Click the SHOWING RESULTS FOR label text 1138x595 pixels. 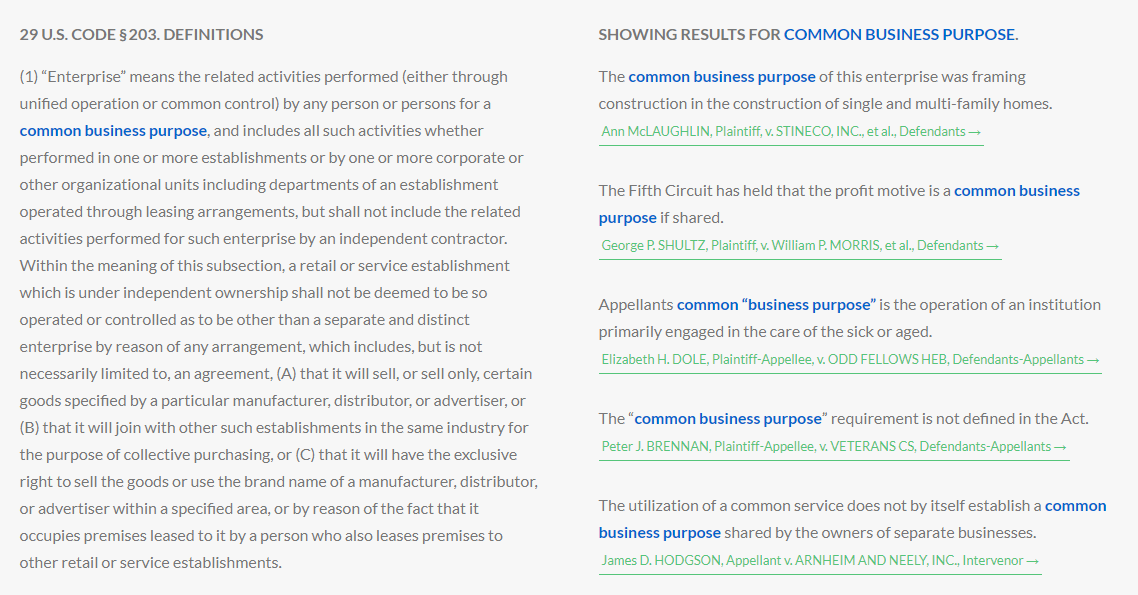coord(689,35)
